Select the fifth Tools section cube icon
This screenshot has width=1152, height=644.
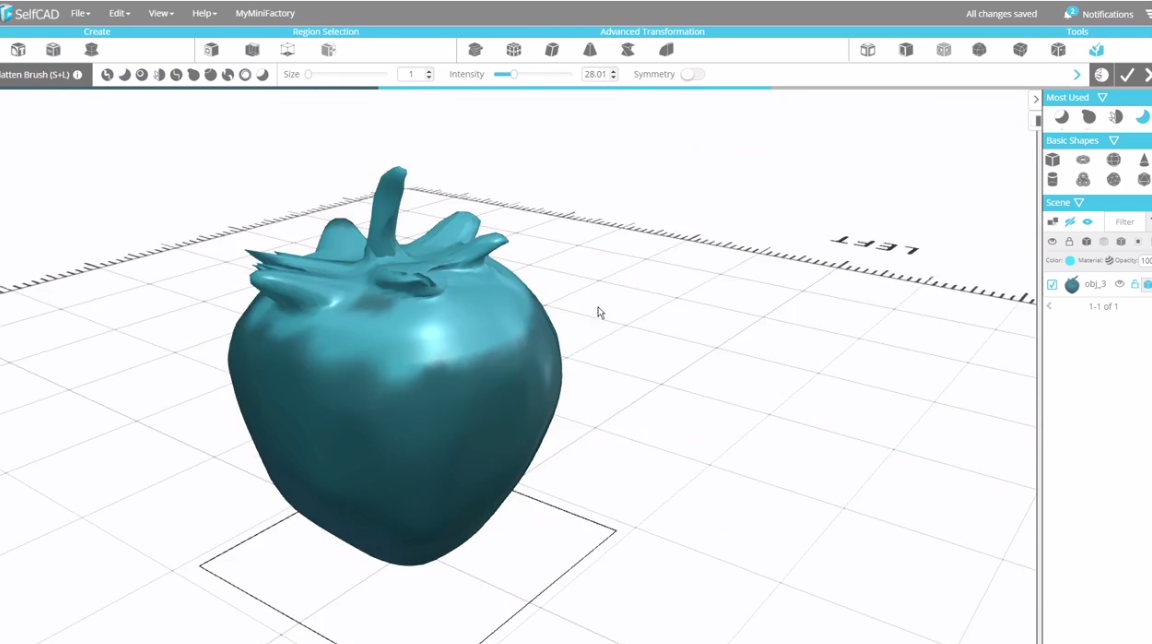(1020, 50)
